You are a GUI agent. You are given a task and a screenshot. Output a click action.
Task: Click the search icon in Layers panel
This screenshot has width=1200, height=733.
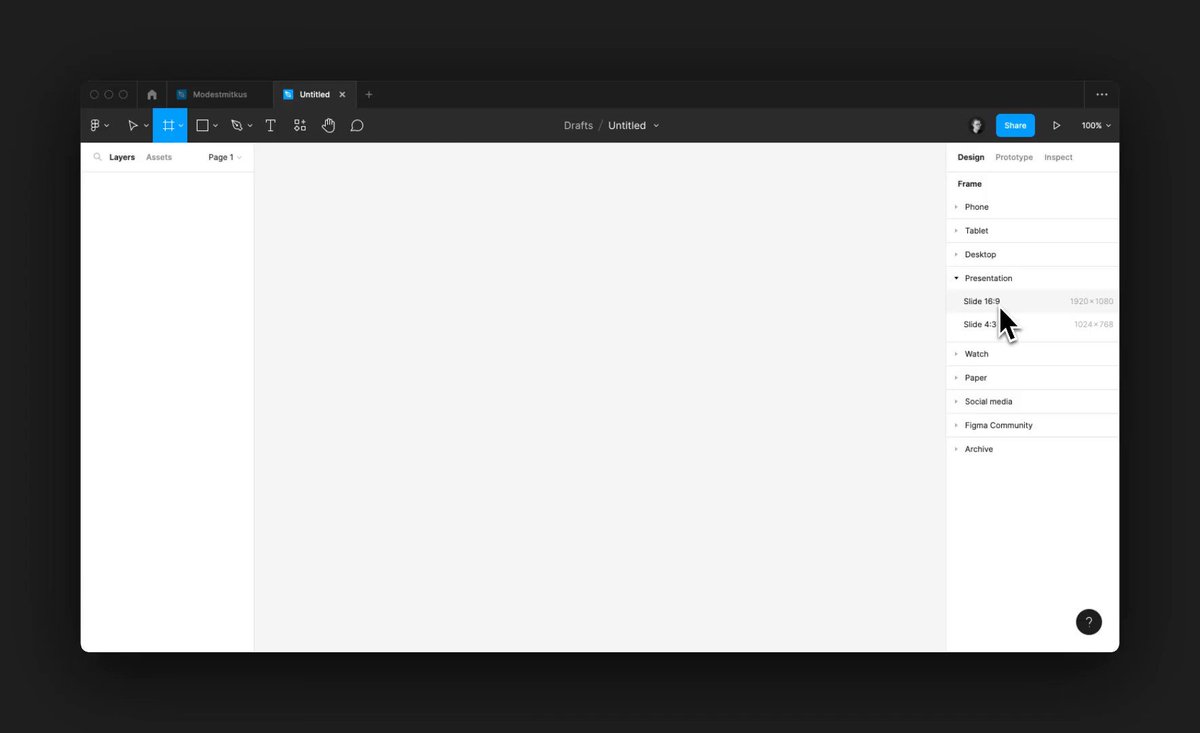click(x=97, y=157)
